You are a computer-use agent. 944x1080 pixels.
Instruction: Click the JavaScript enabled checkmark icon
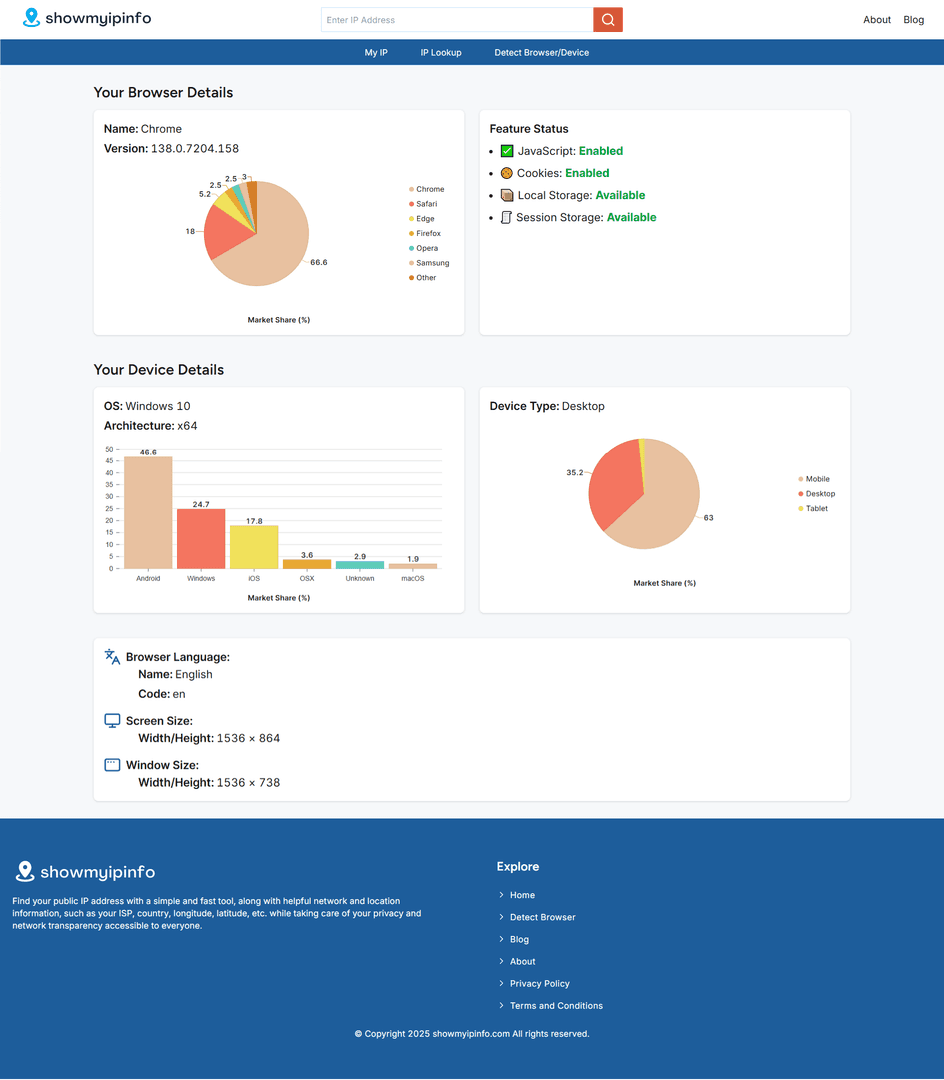pyautogui.click(x=506, y=151)
